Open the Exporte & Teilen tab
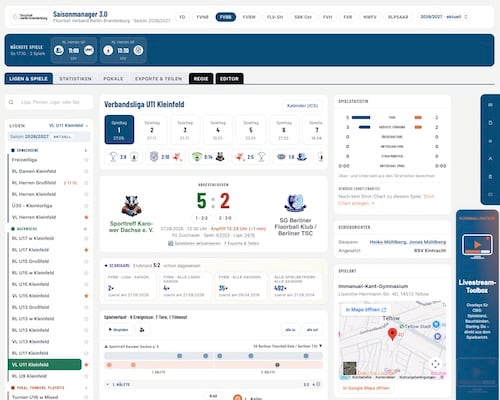Image resolution: width=500 pixels, height=400 pixels. [159, 79]
